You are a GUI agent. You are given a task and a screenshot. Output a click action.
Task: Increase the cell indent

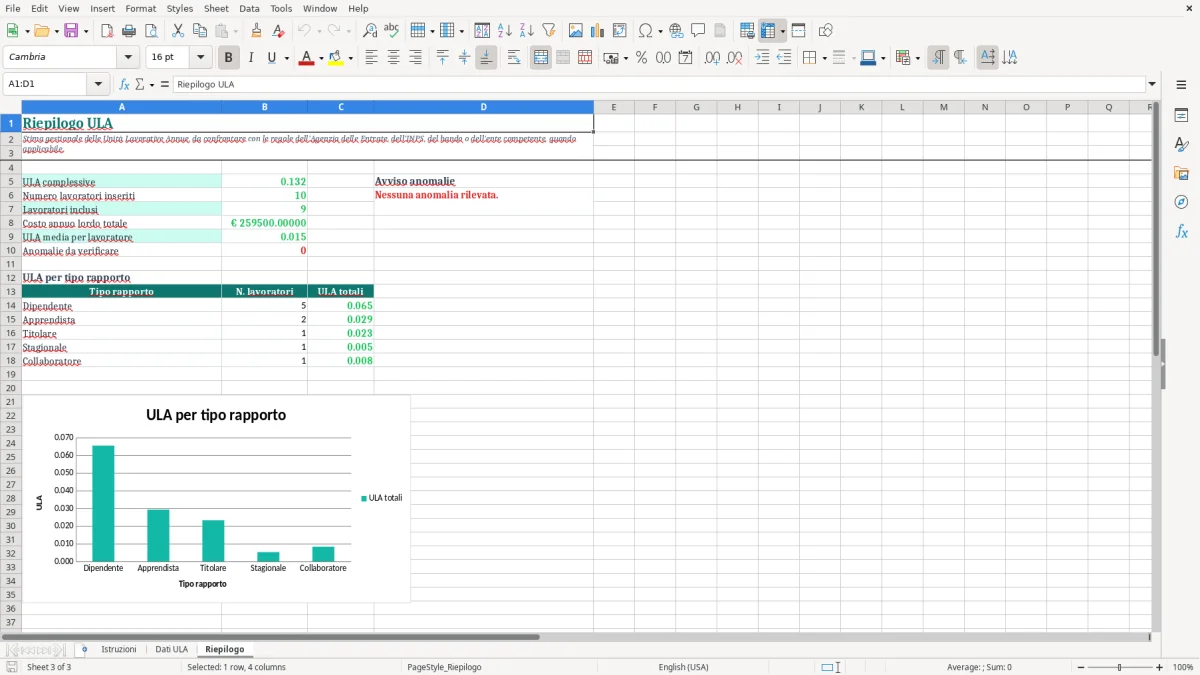click(762, 58)
